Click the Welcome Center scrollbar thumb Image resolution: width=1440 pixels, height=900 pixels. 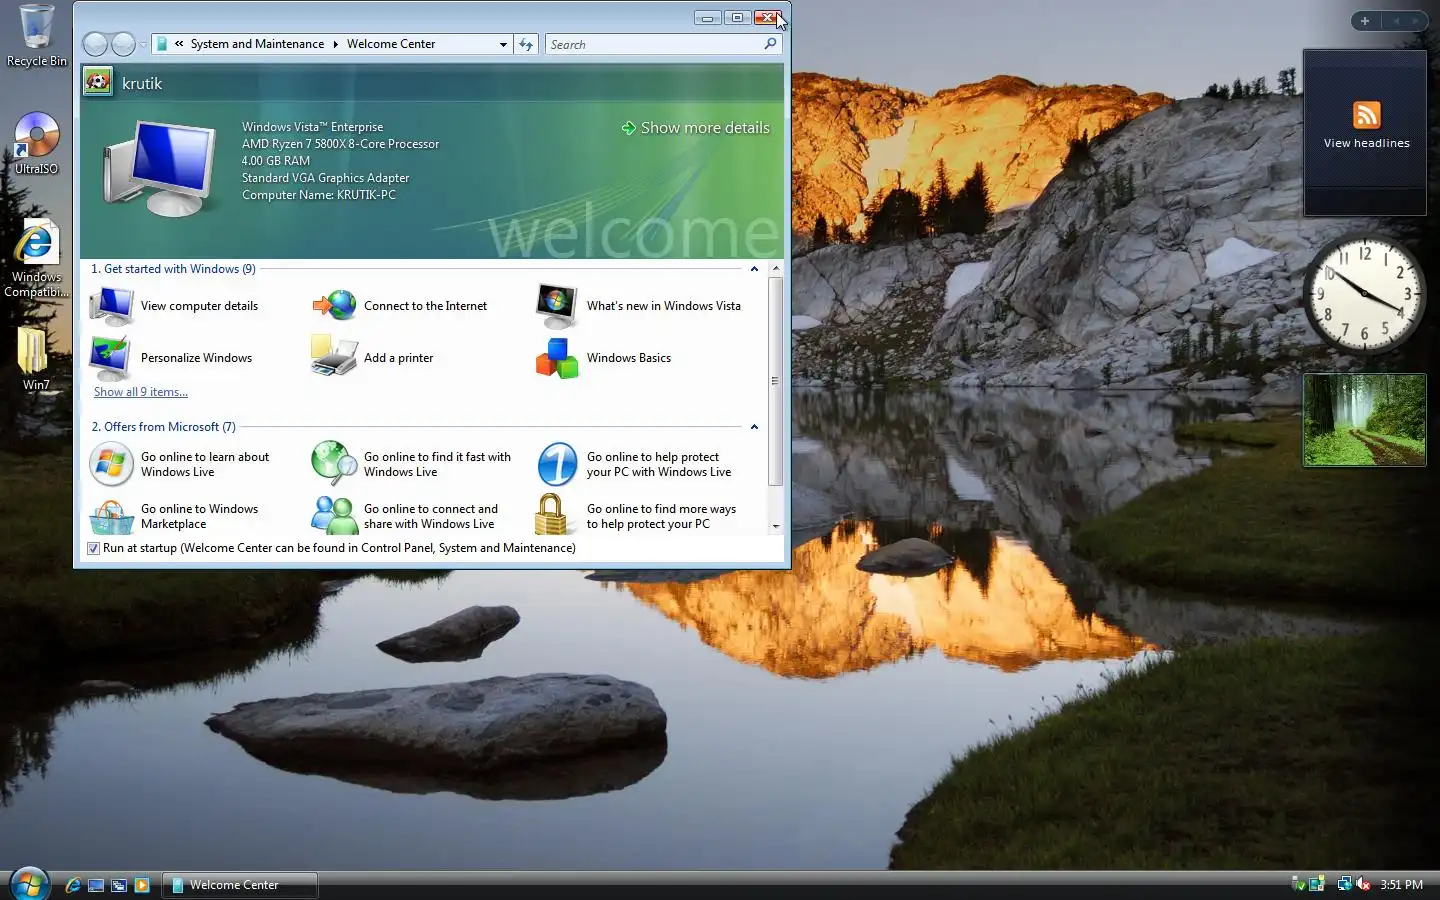point(775,381)
